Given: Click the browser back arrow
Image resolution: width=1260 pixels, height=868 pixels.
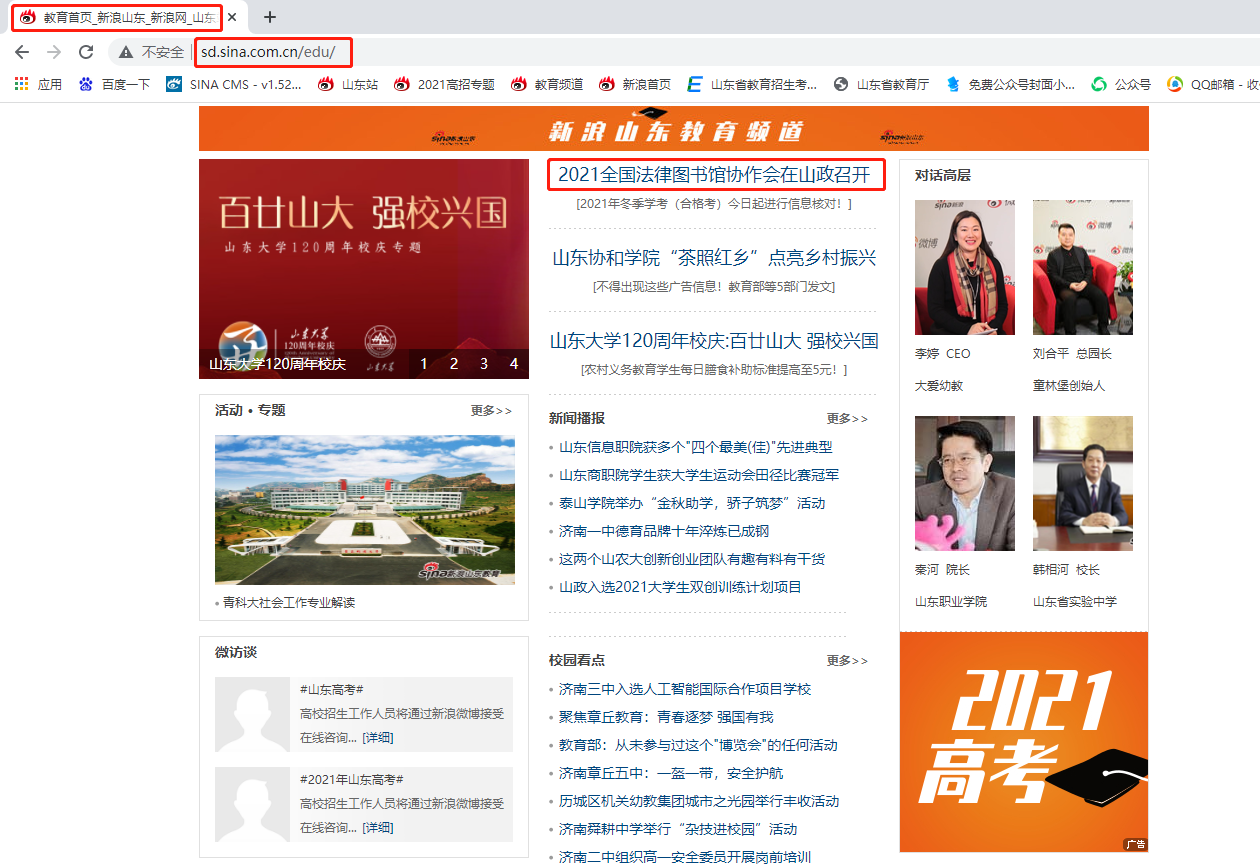Looking at the screenshot, I should tap(22, 52).
